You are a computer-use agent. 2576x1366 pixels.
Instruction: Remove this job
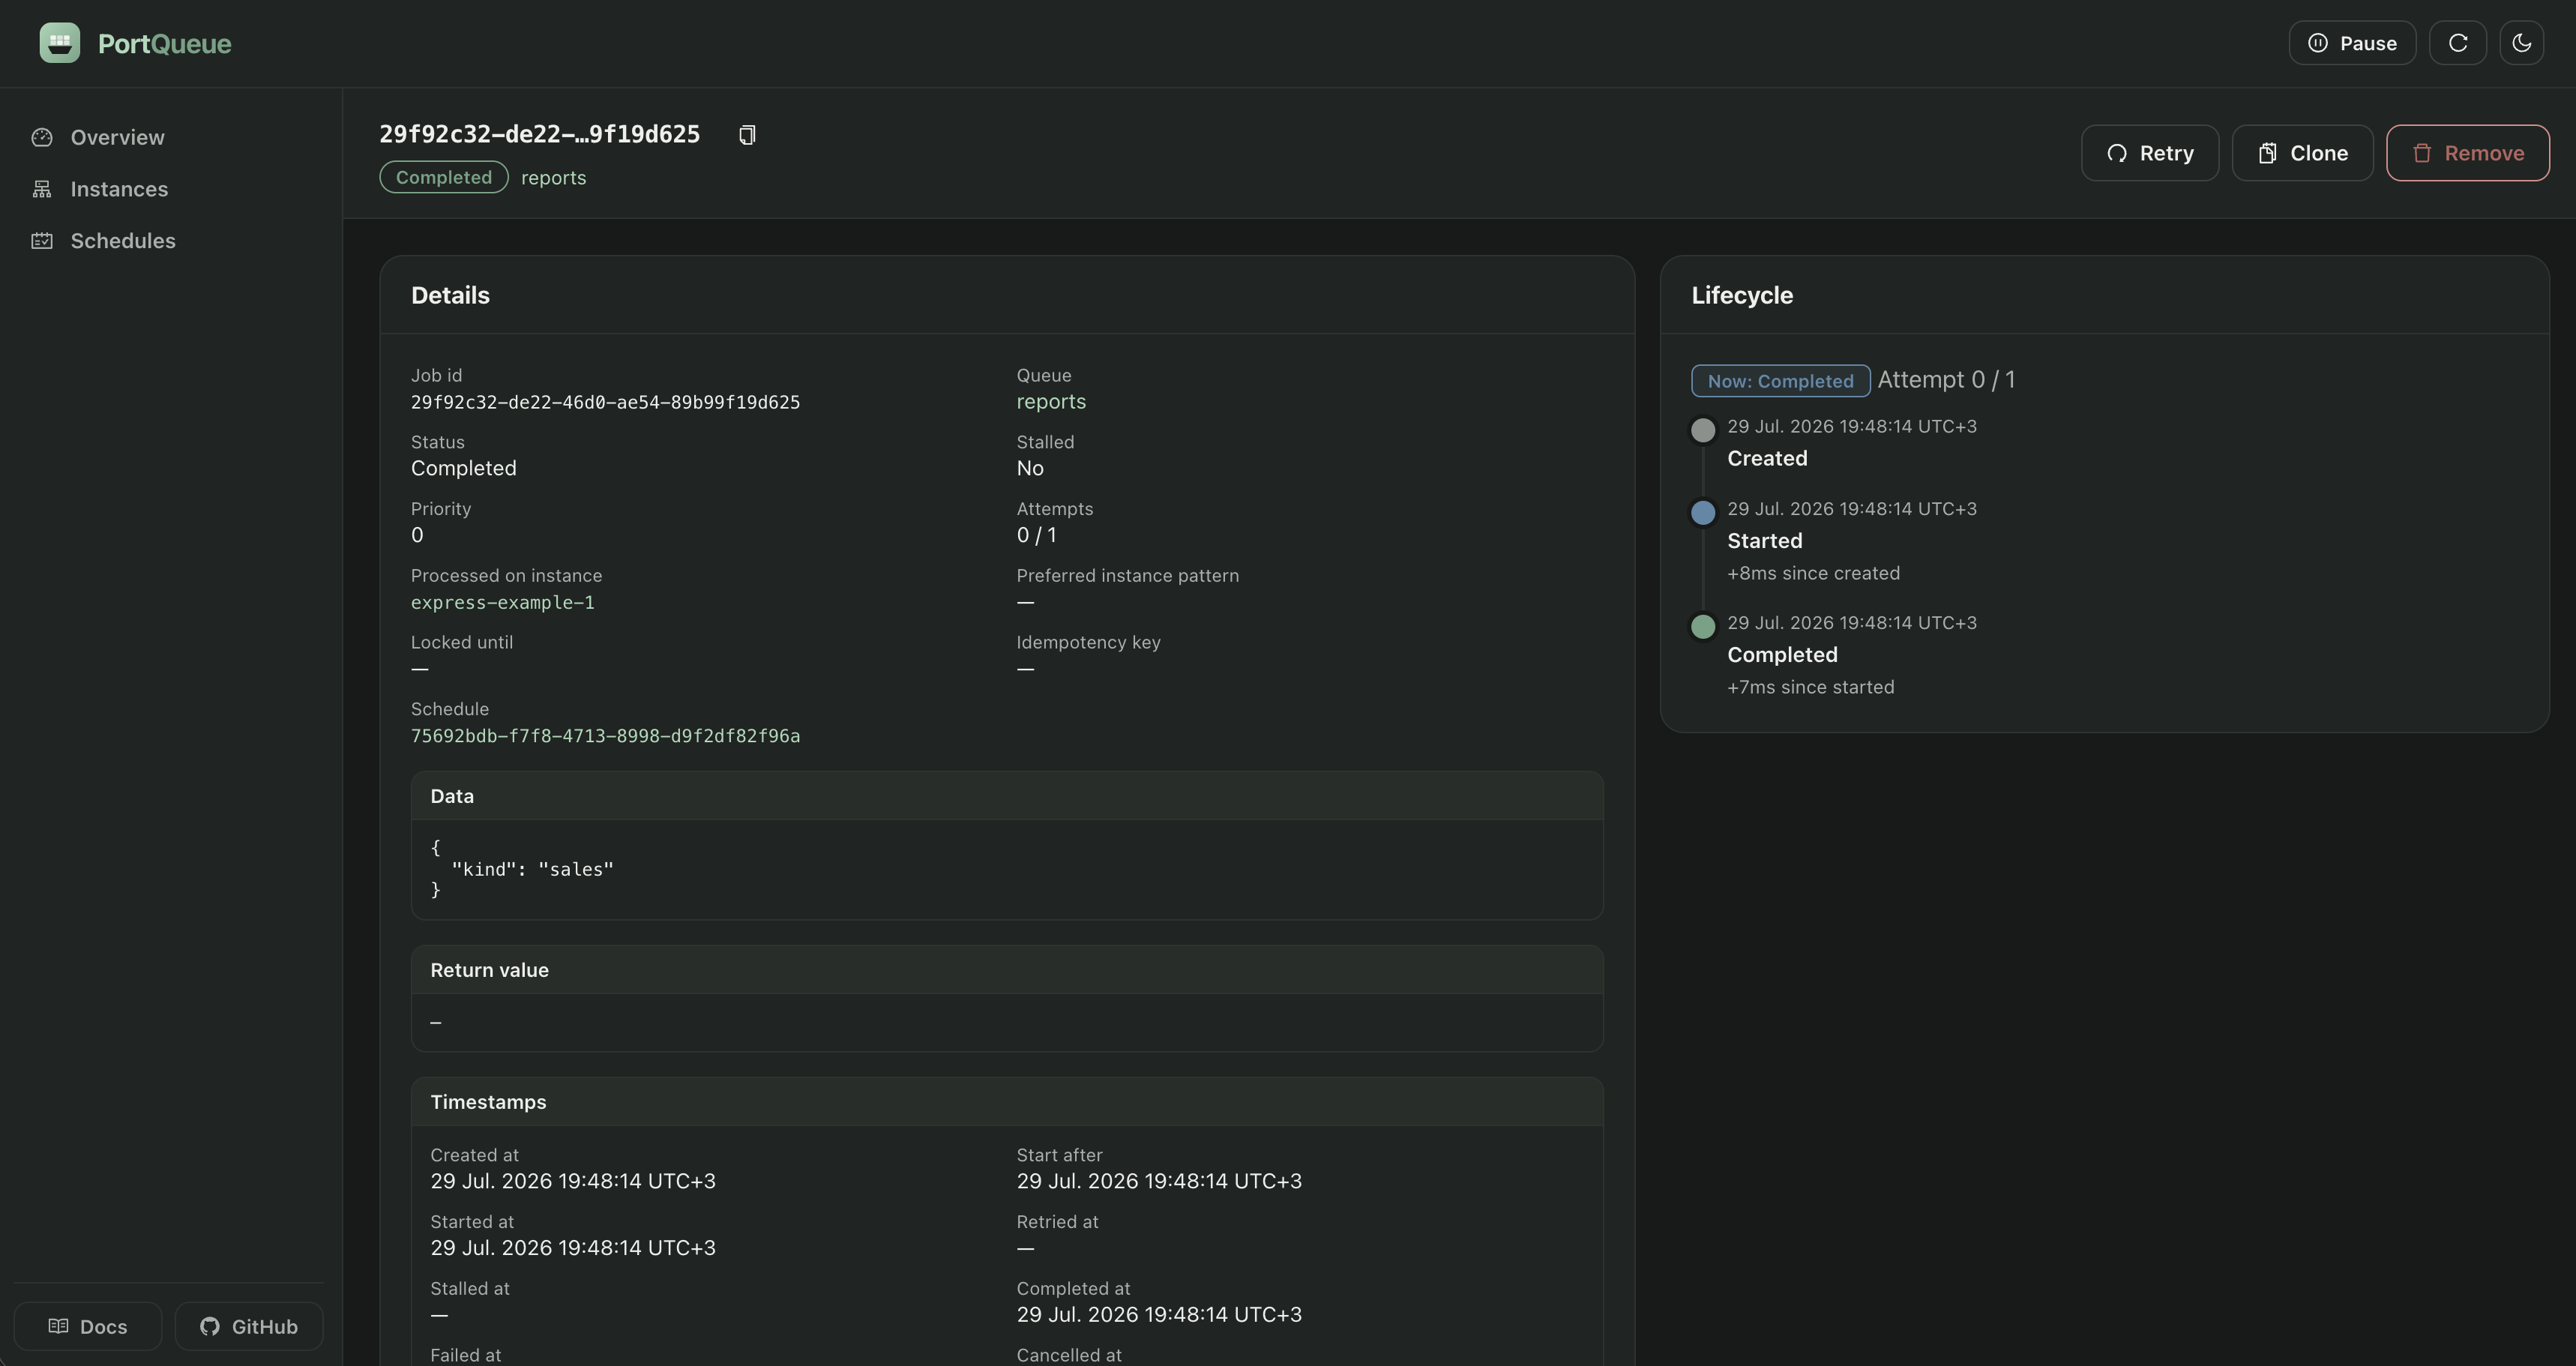click(2468, 153)
